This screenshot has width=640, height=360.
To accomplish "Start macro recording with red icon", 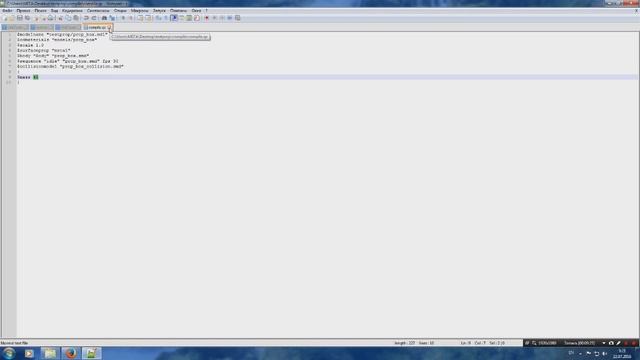I will tap(207, 18).
